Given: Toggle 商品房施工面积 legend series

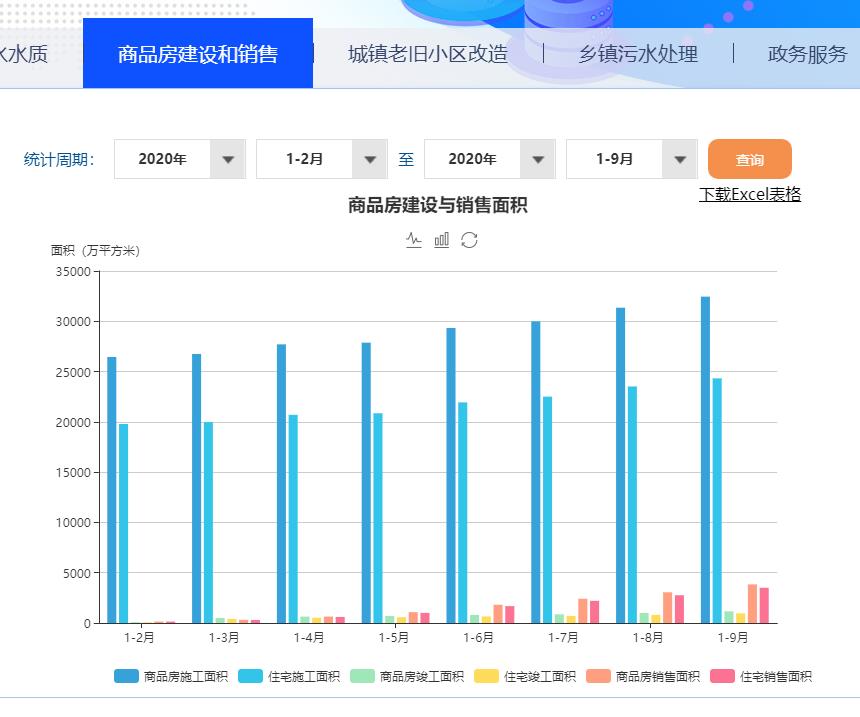Looking at the screenshot, I should tap(171, 677).
